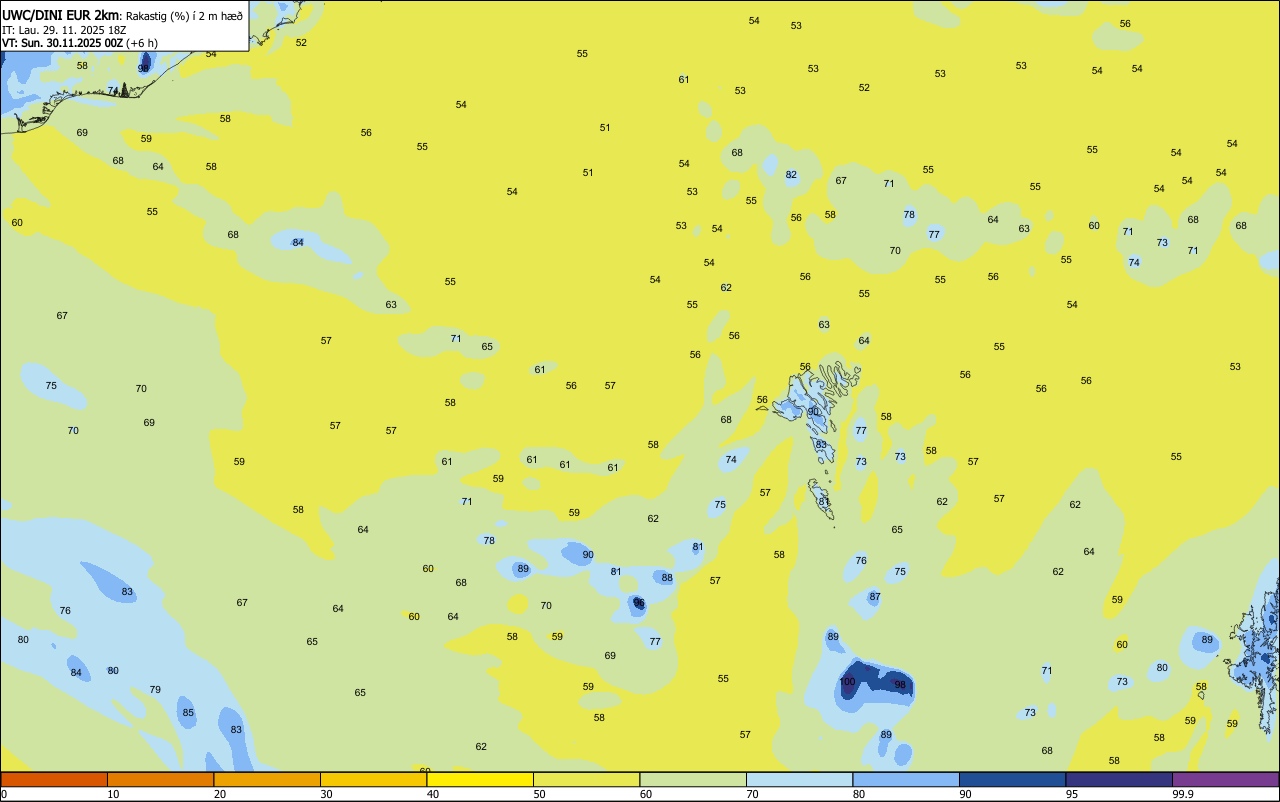1280x802 pixels.
Task: Click the '88' humidity value on the map
Action: (x=667, y=578)
